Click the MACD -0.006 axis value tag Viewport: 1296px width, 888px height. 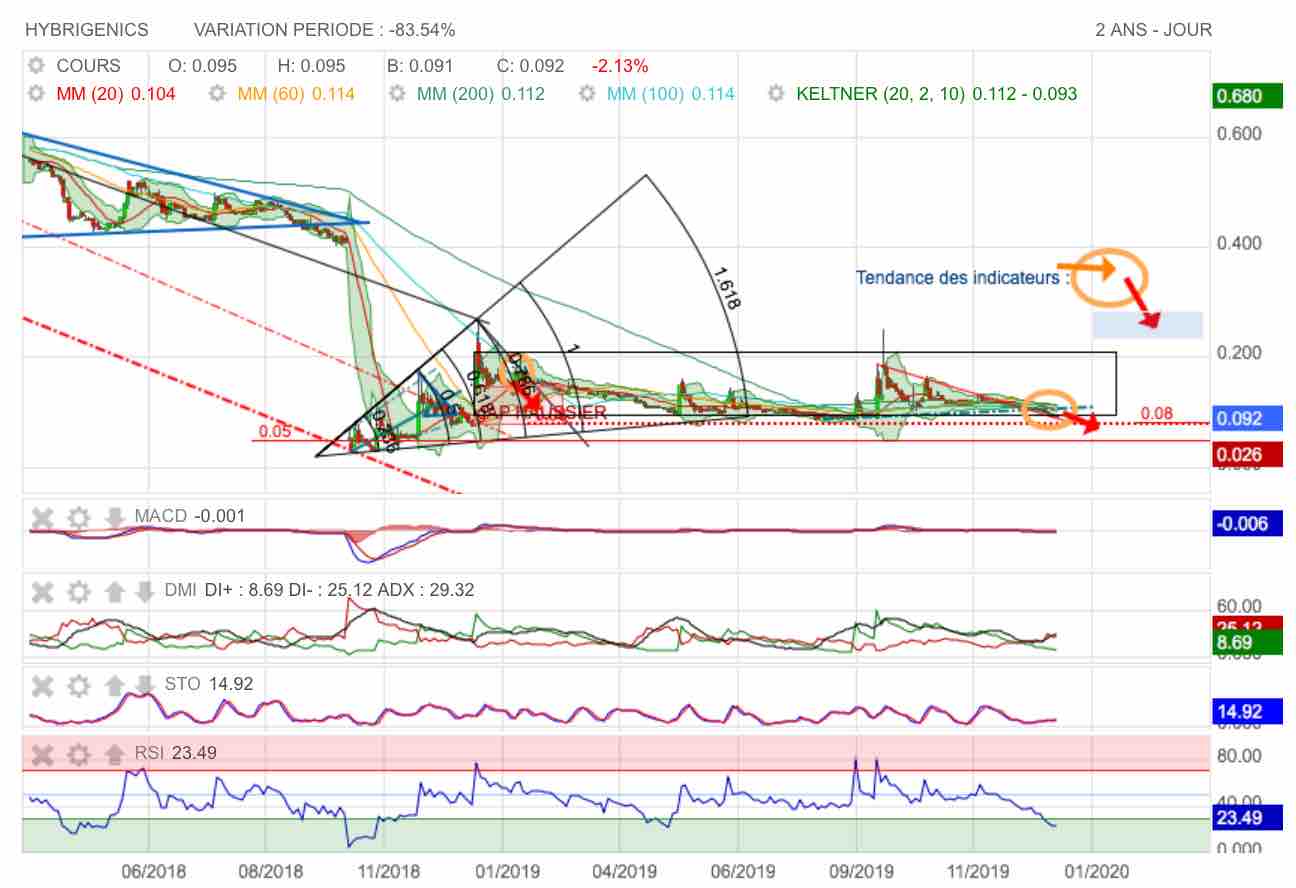tap(1247, 523)
